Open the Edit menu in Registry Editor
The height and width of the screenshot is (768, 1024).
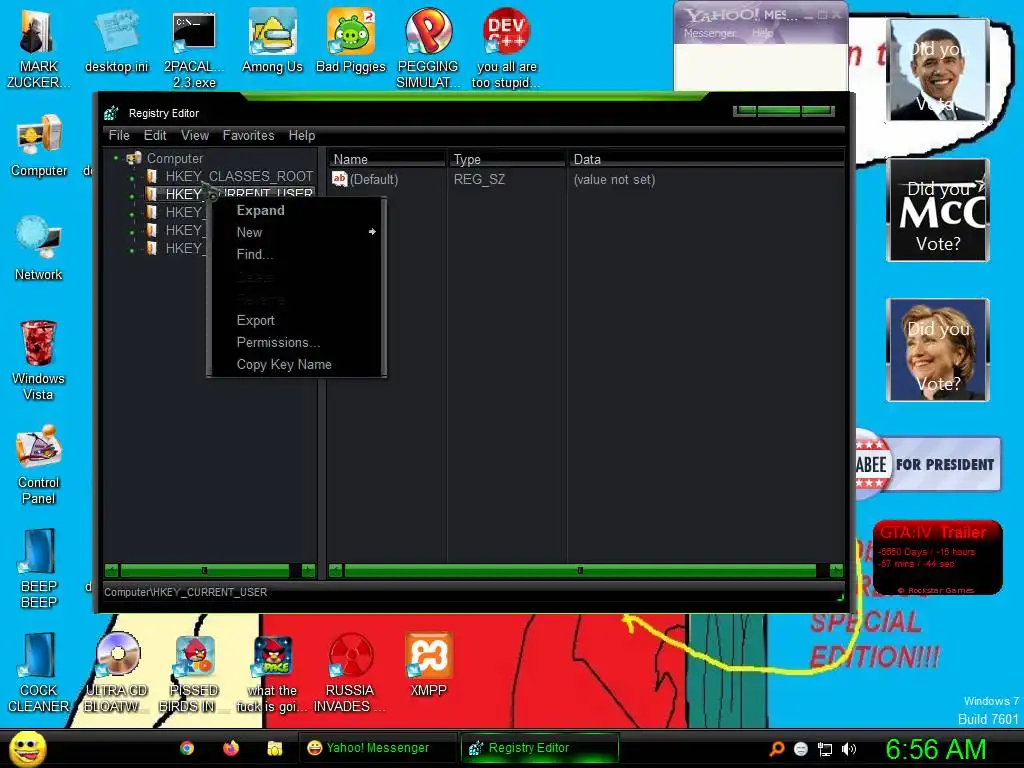click(x=155, y=135)
